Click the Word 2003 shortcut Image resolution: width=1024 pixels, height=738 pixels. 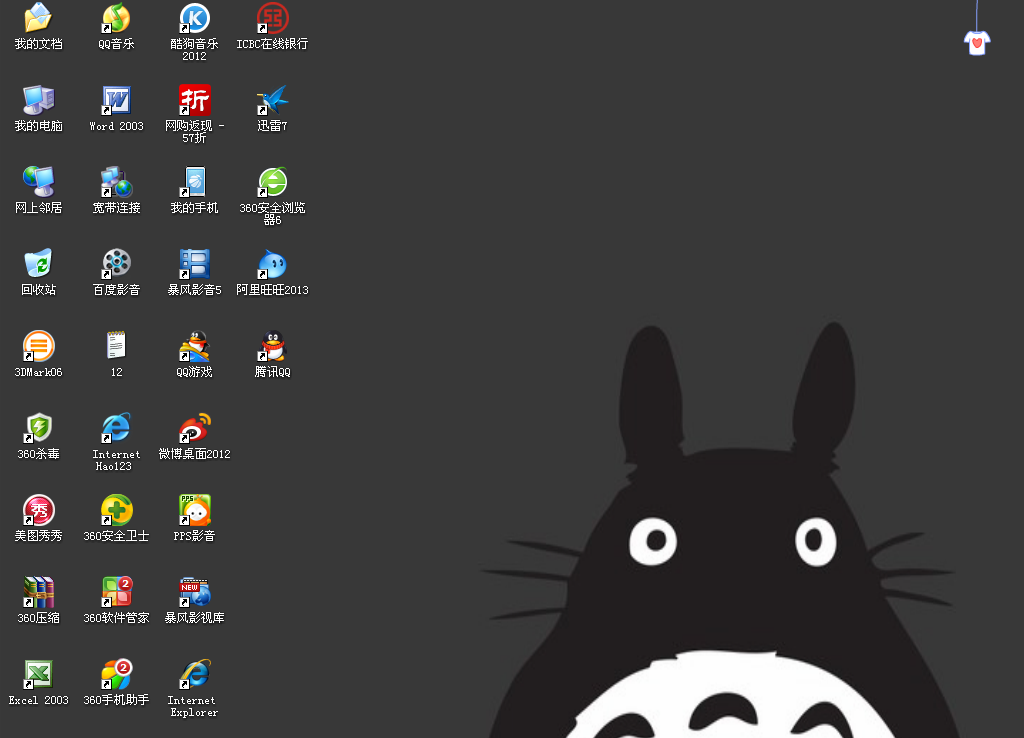click(116, 100)
